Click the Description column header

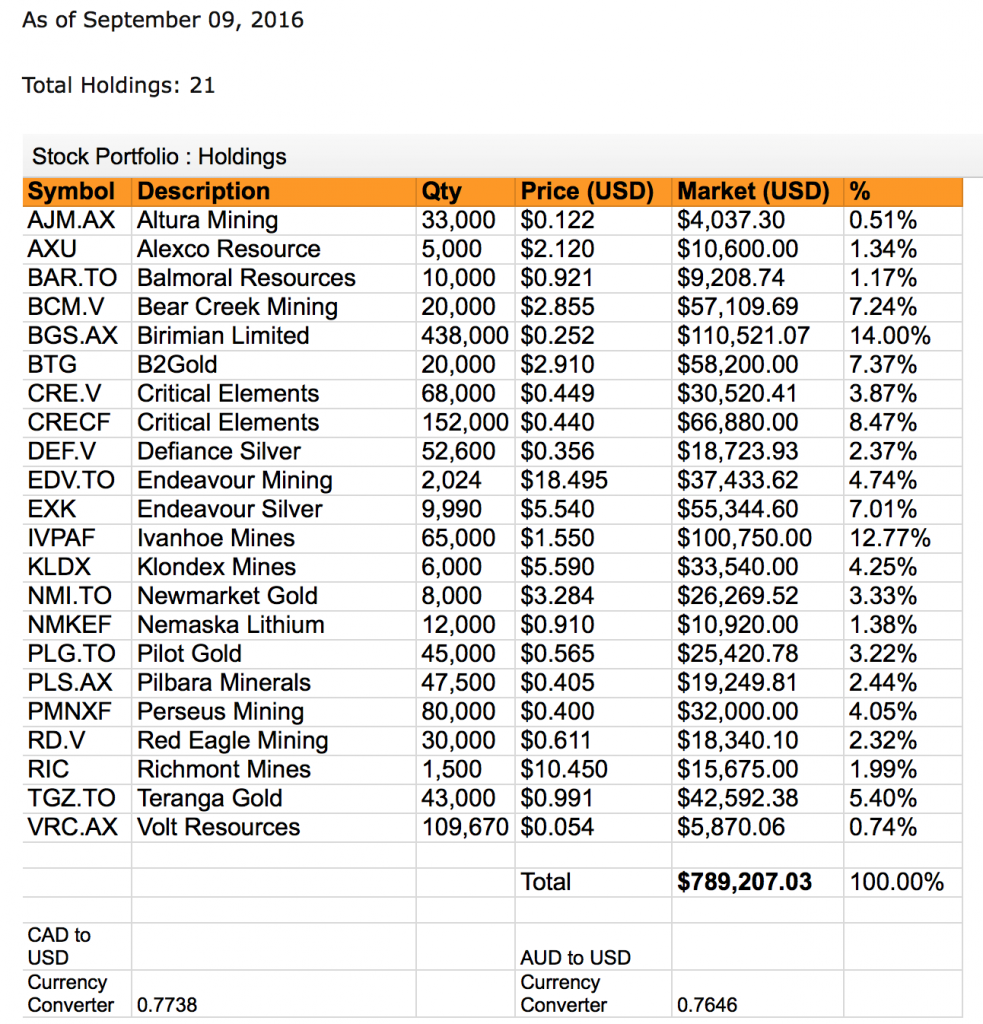point(203,192)
